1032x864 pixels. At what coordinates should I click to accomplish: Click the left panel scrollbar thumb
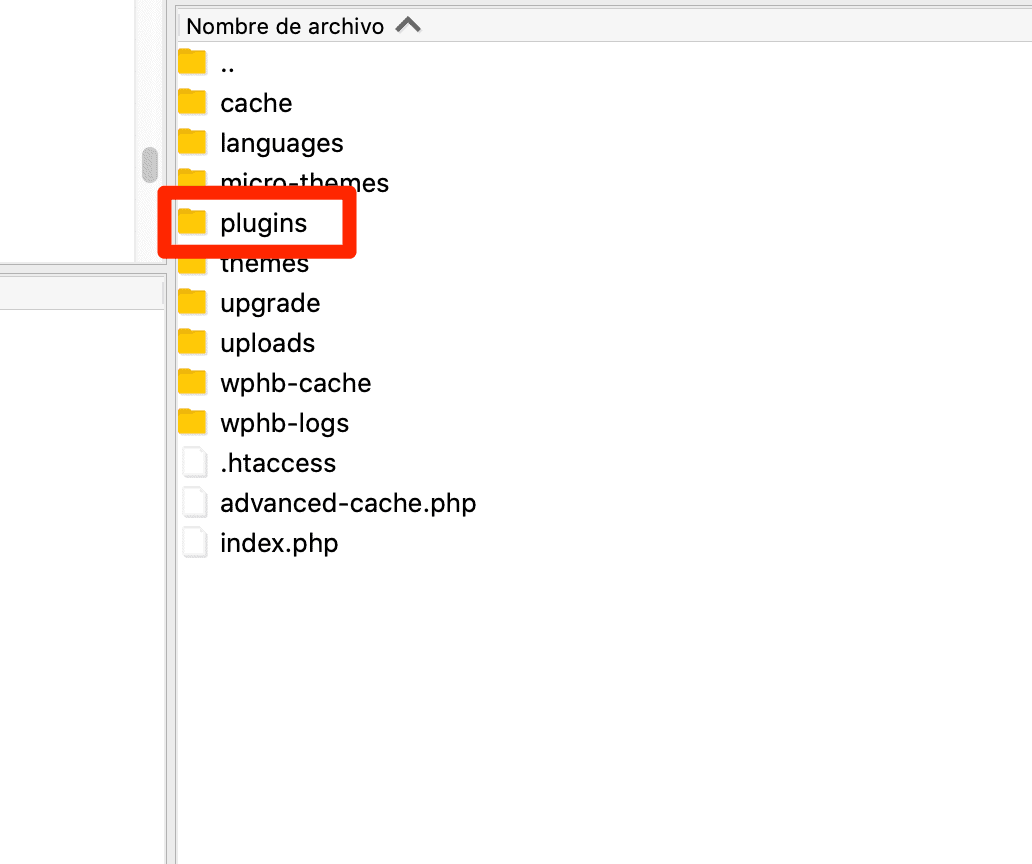coord(150,165)
